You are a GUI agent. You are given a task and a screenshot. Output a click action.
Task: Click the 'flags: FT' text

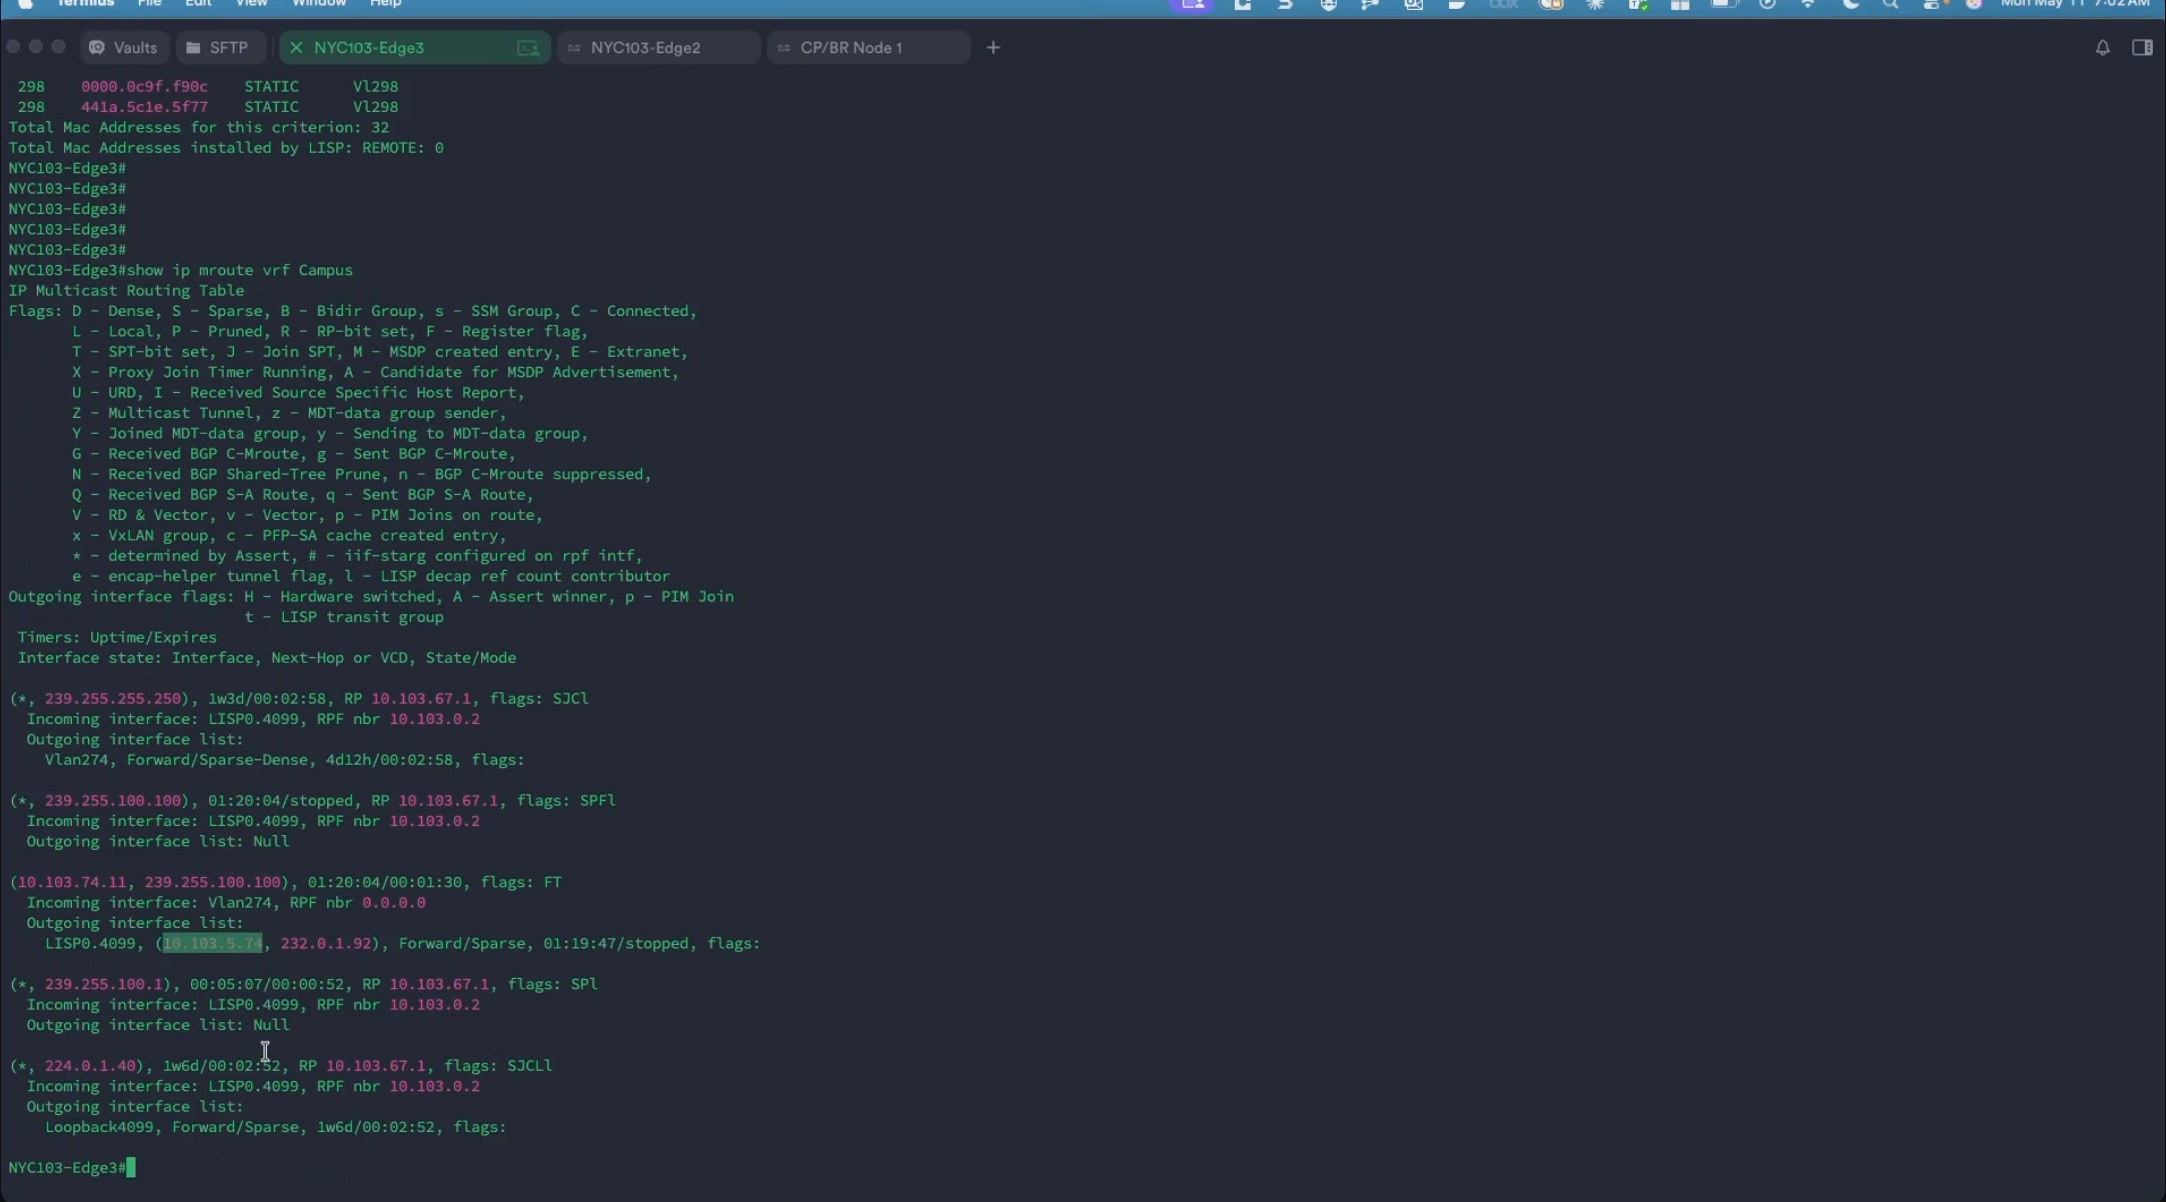(x=521, y=882)
